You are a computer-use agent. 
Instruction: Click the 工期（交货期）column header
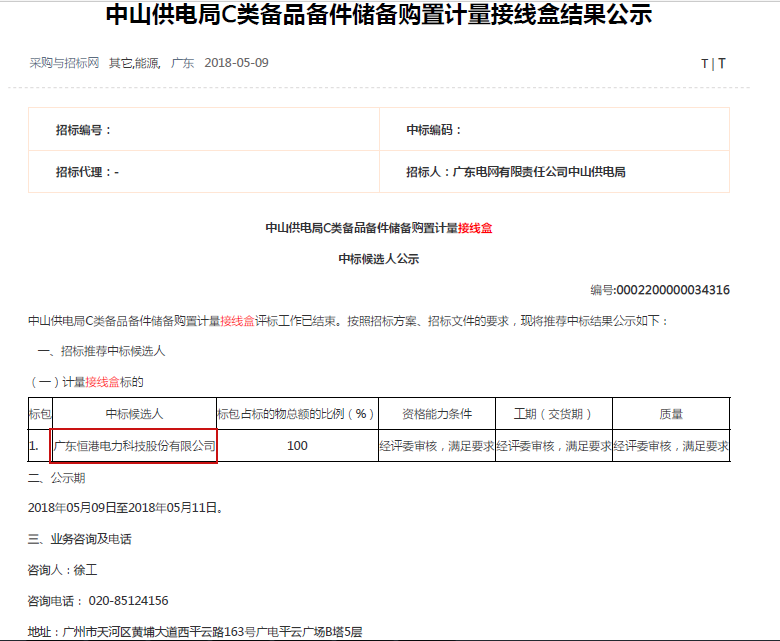553,414
